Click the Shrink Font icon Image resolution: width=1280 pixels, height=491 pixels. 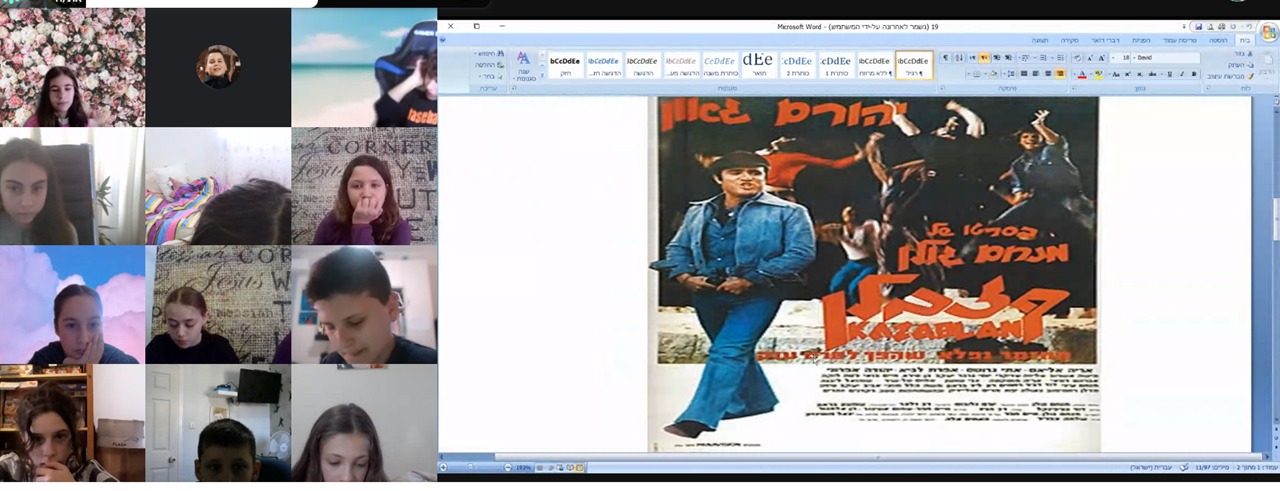coord(1090,58)
